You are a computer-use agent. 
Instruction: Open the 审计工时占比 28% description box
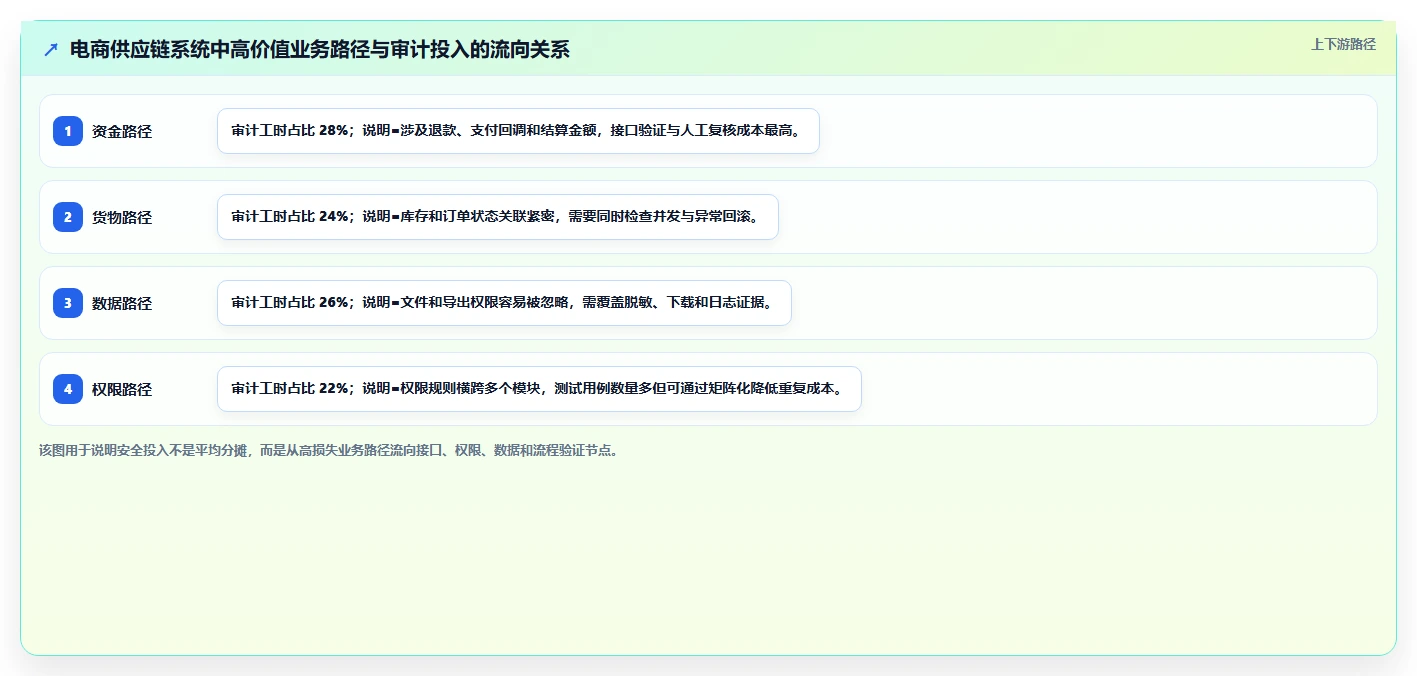click(x=518, y=131)
